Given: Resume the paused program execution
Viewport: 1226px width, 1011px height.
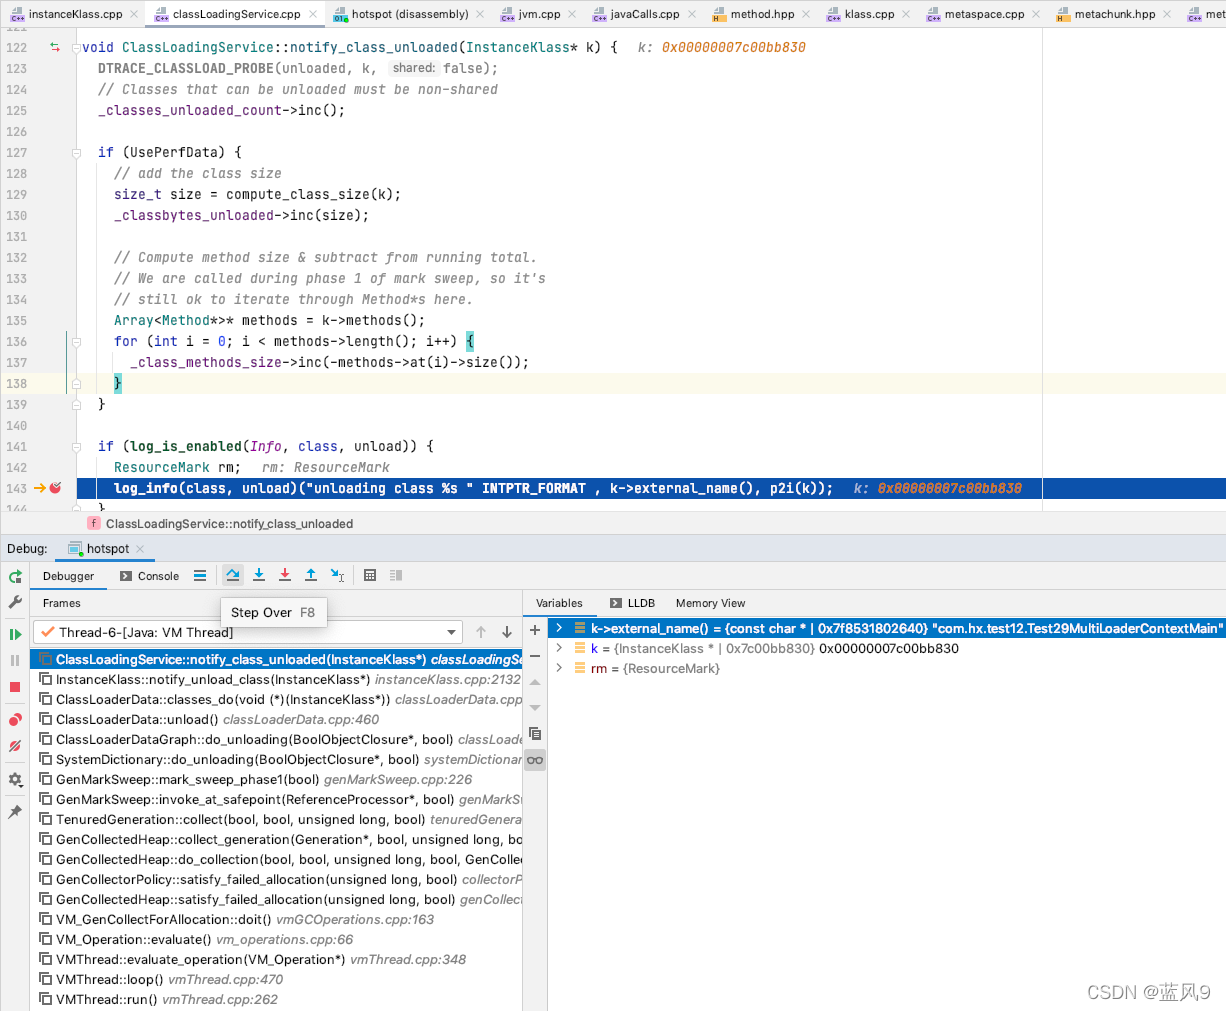Looking at the screenshot, I should click(x=14, y=634).
